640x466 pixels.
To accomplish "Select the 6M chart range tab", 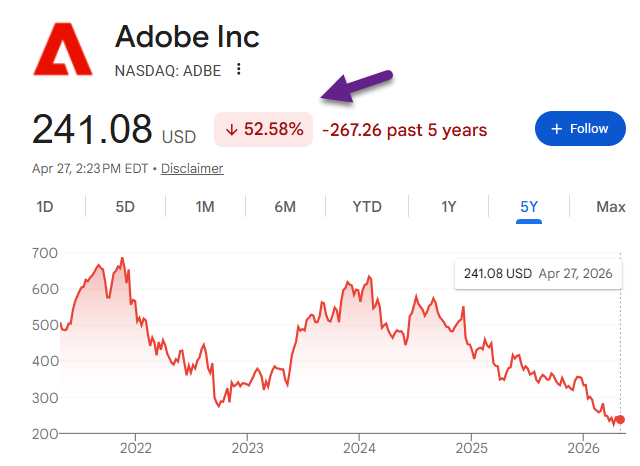I will 285,207.
